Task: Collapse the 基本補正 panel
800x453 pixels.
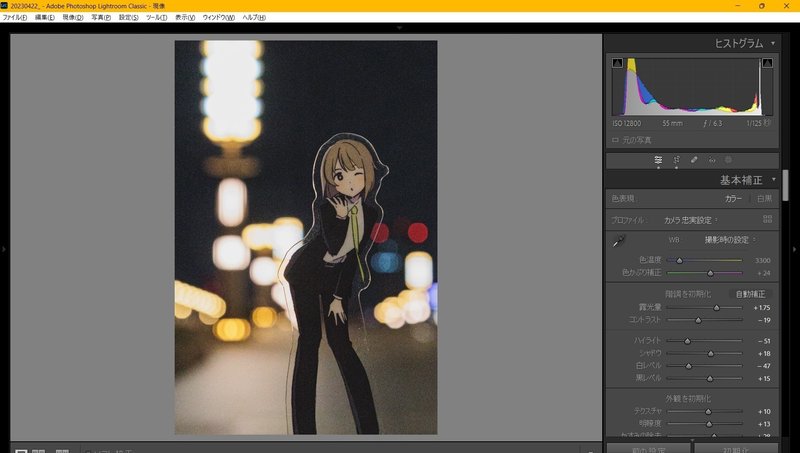Action: (x=773, y=180)
